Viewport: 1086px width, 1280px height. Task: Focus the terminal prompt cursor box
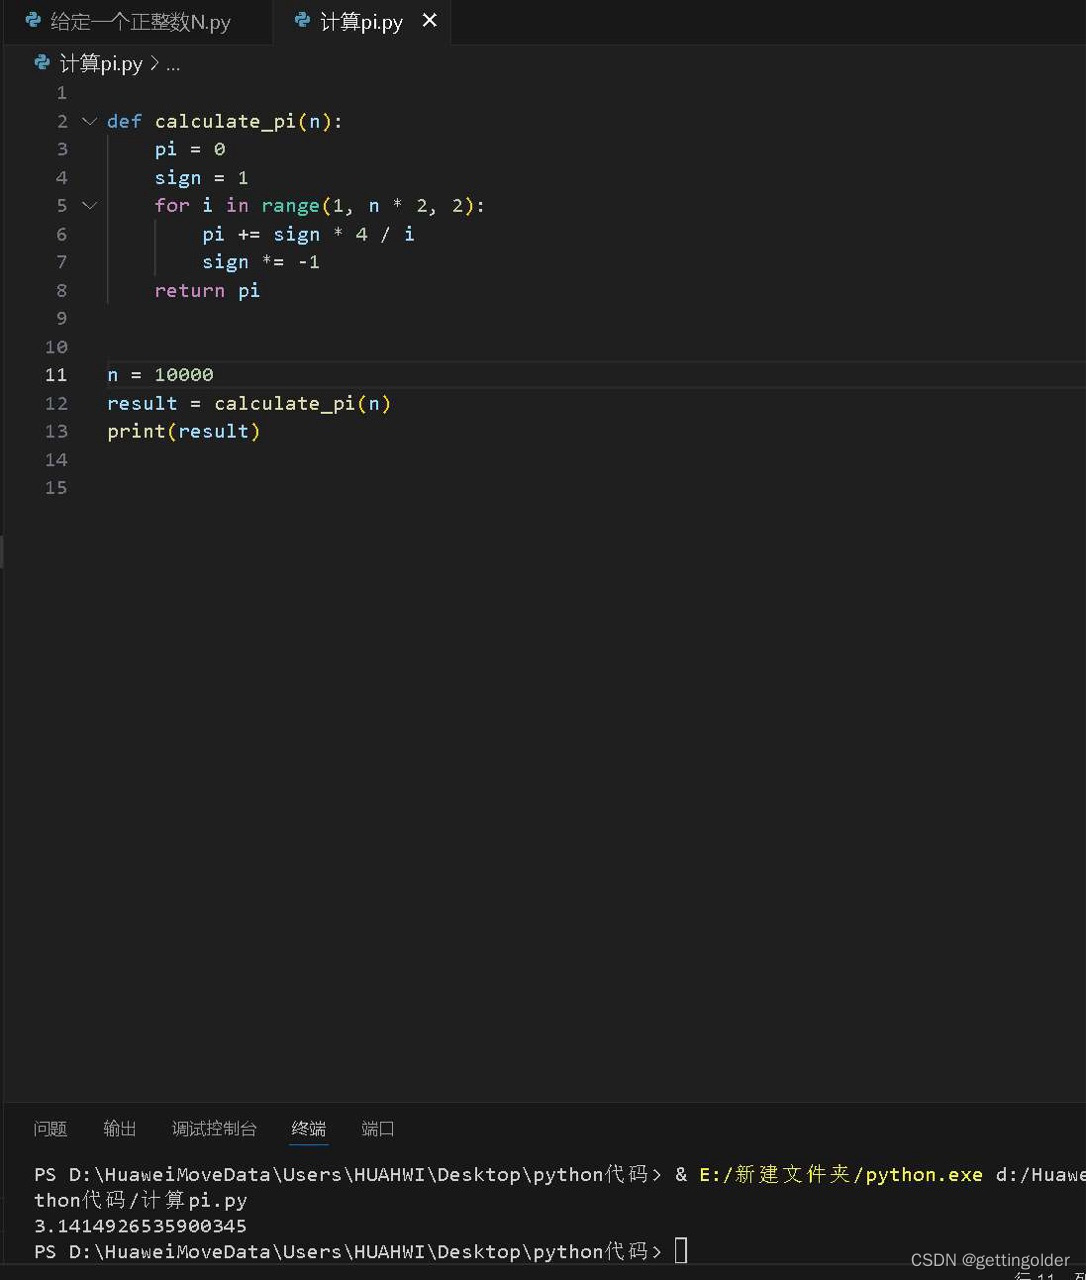pos(681,1250)
